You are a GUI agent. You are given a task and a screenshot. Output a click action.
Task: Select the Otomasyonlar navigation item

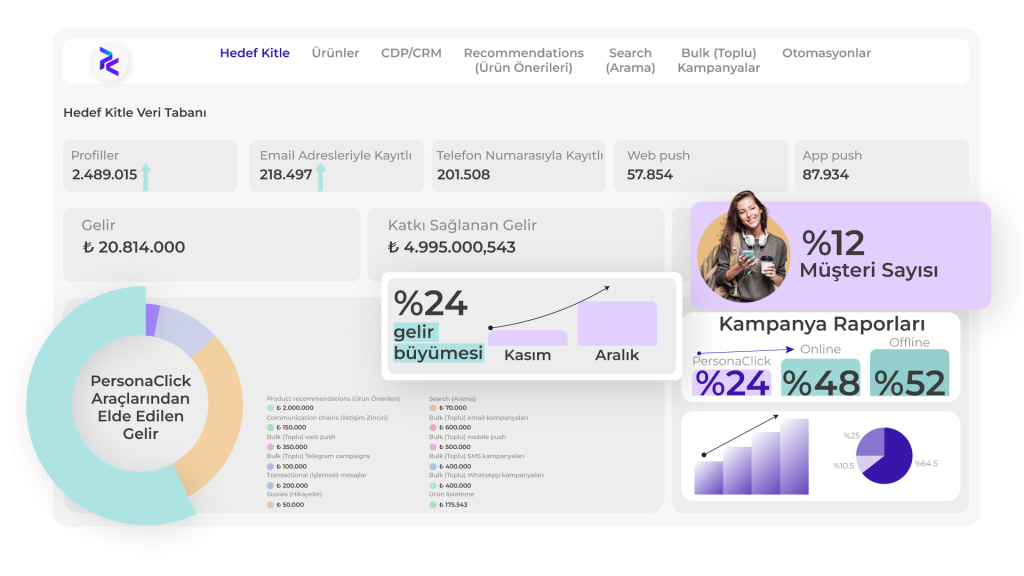[826, 53]
